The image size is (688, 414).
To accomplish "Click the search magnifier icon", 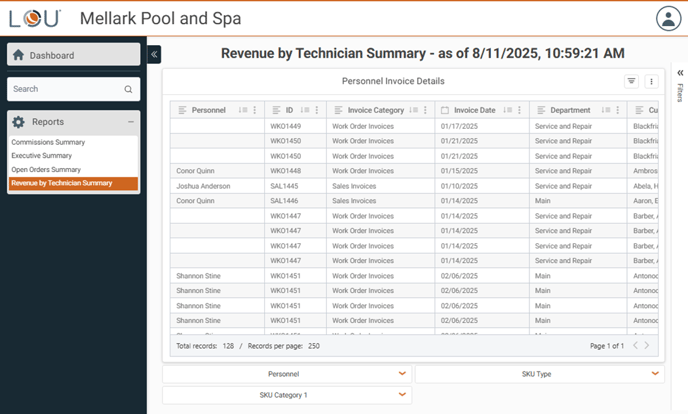I will (128, 89).
